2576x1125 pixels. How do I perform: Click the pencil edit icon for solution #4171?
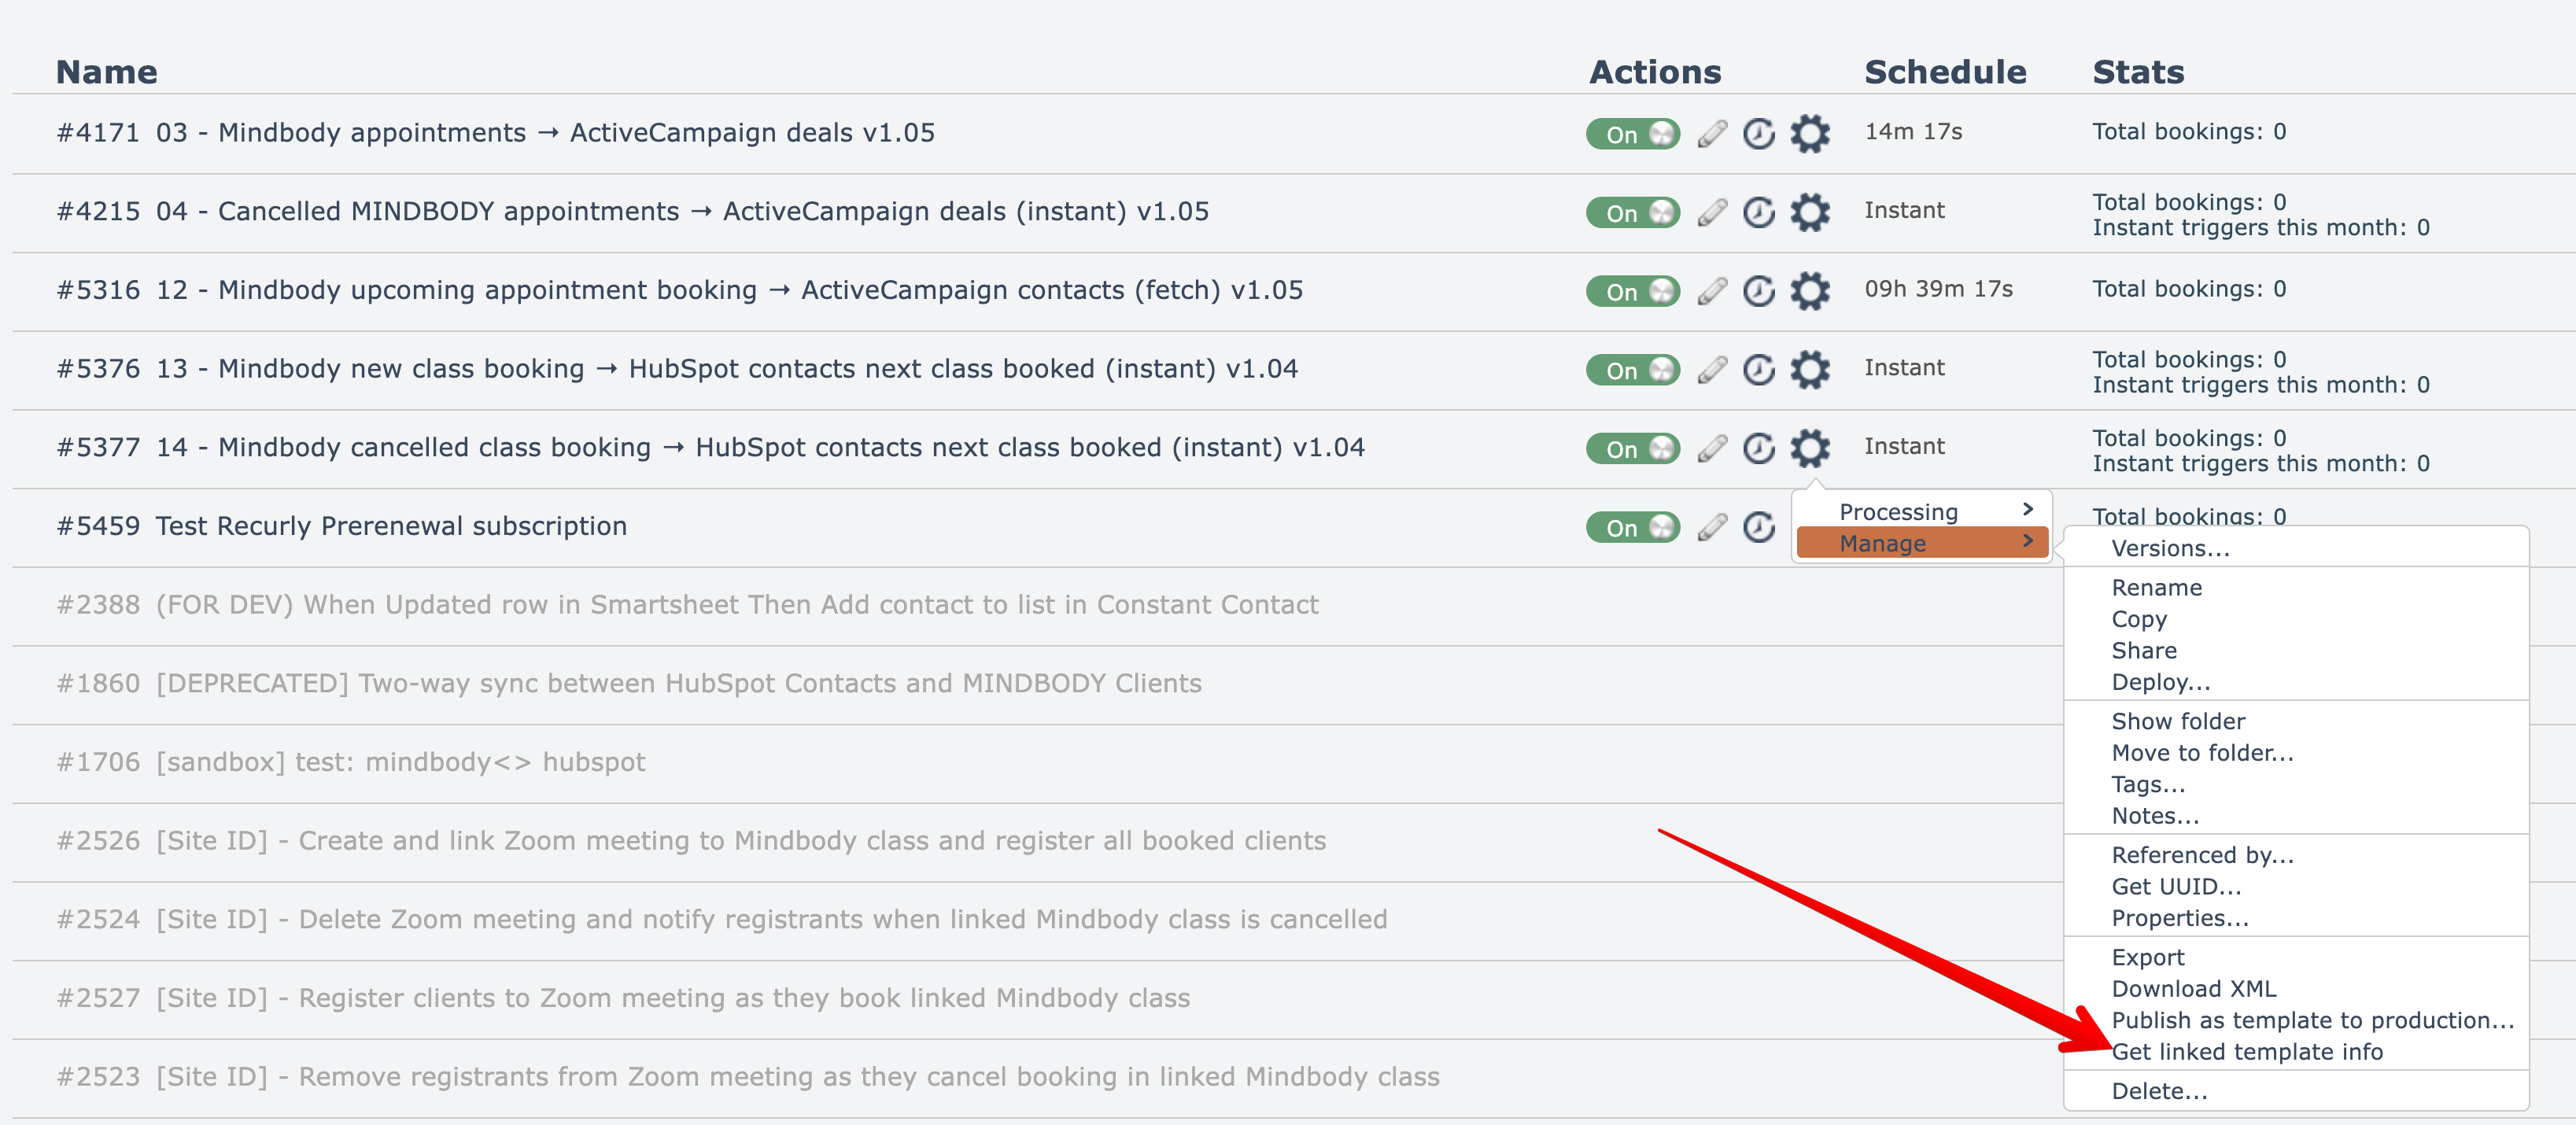click(x=1712, y=133)
